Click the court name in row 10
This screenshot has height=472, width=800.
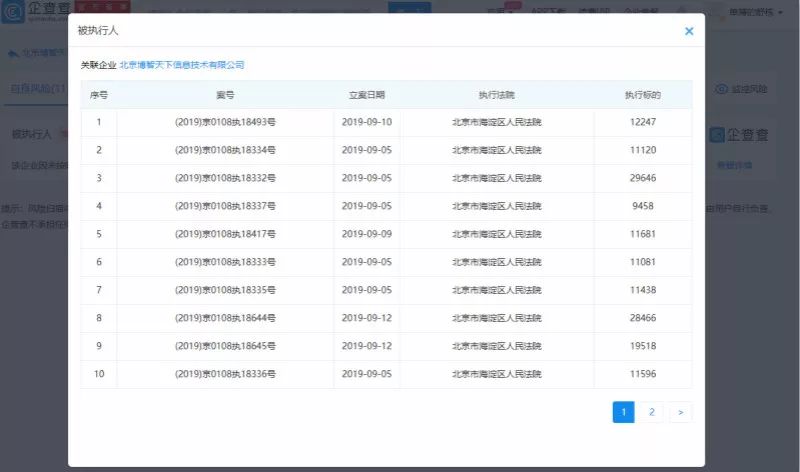point(496,374)
